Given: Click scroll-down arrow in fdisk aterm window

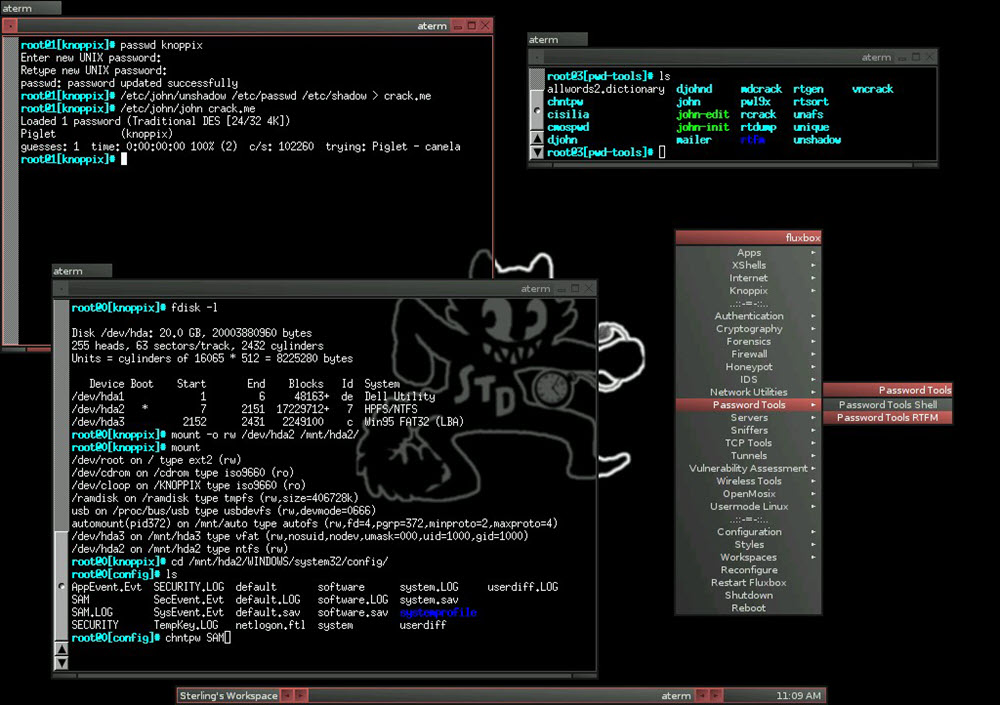Looking at the screenshot, I should tap(61, 663).
